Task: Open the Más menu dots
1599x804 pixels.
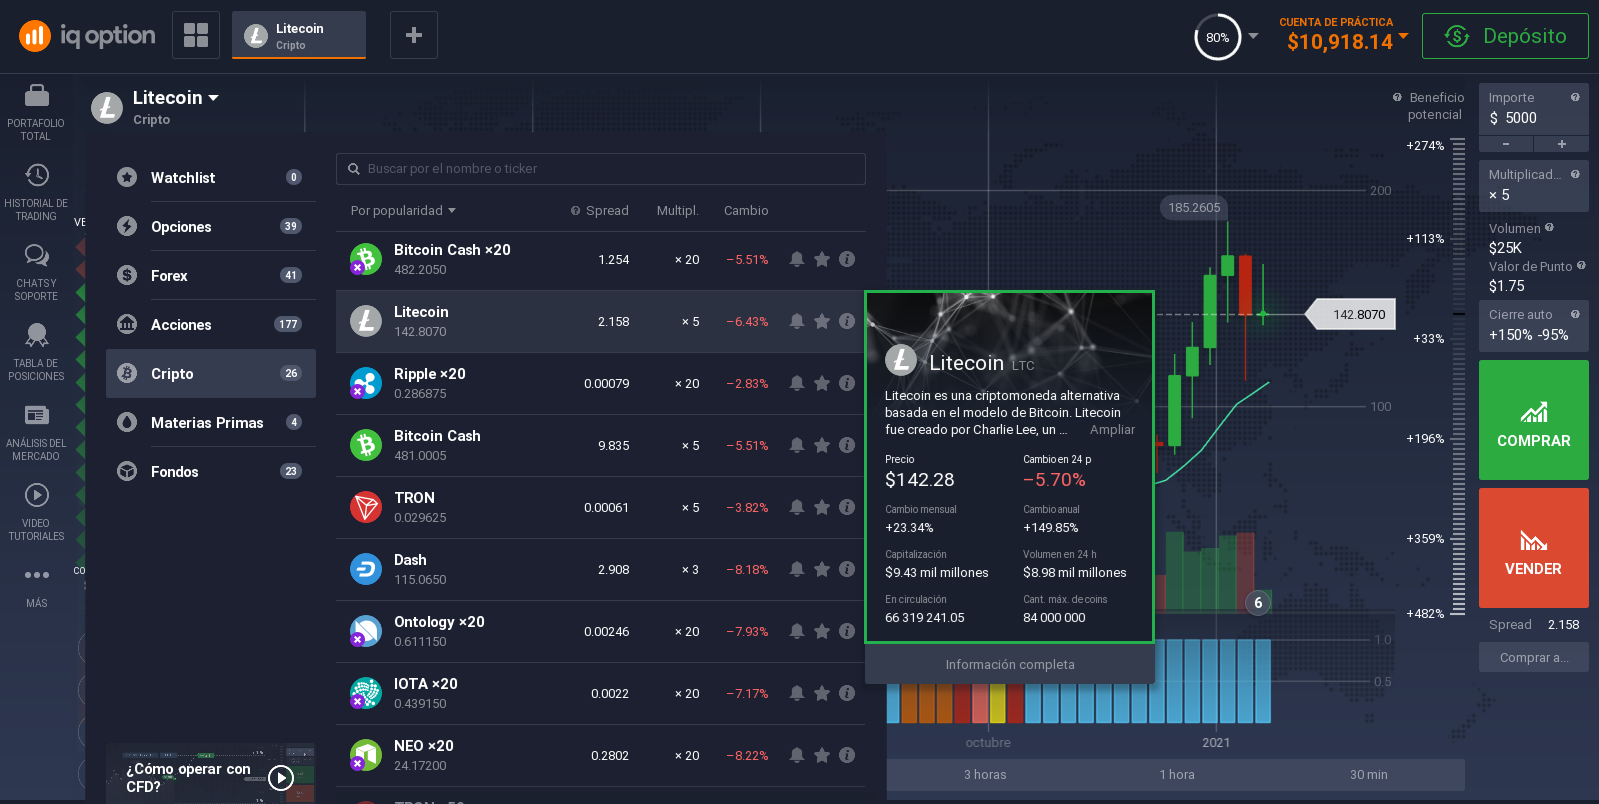Action: tap(37, 575)
